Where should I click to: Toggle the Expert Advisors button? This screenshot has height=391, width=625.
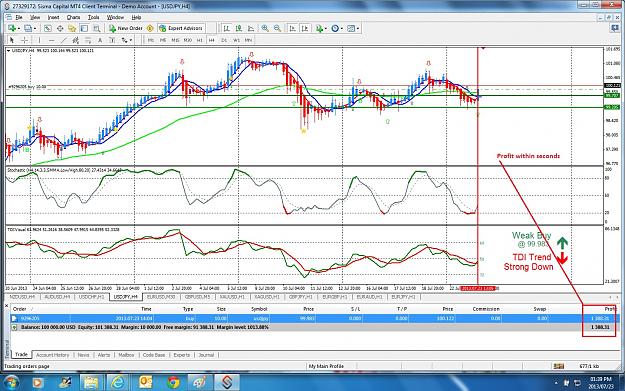(181, 28)
